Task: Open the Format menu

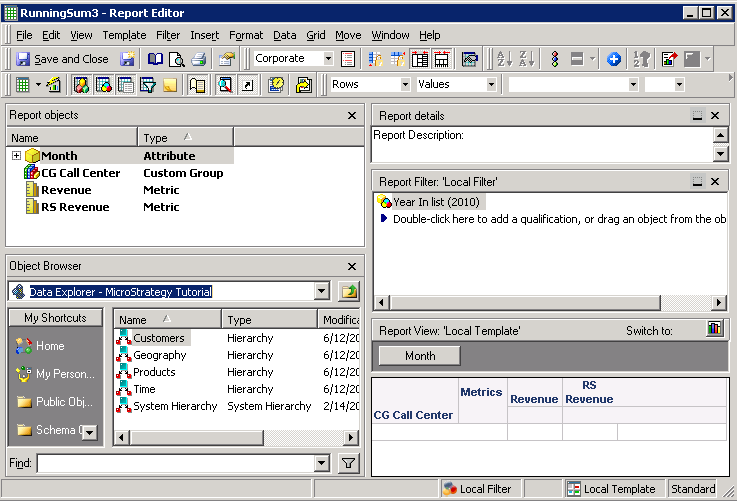Action: [x=246, y=35]
